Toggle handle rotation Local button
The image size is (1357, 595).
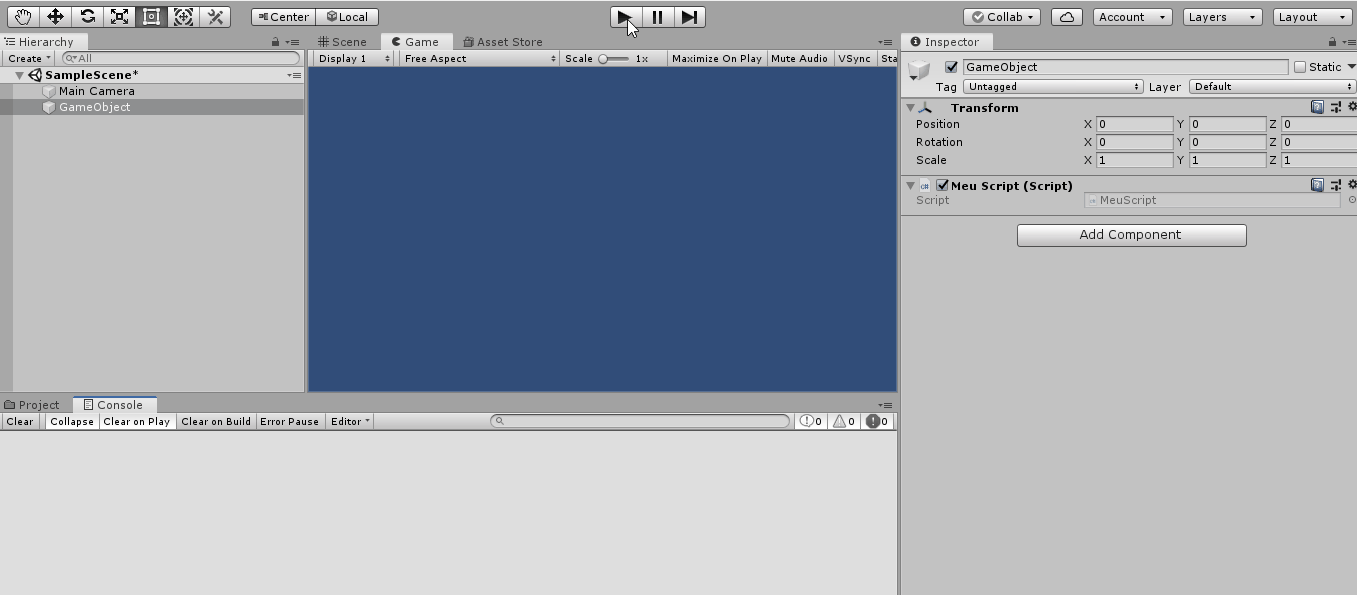tap(347, 17)
